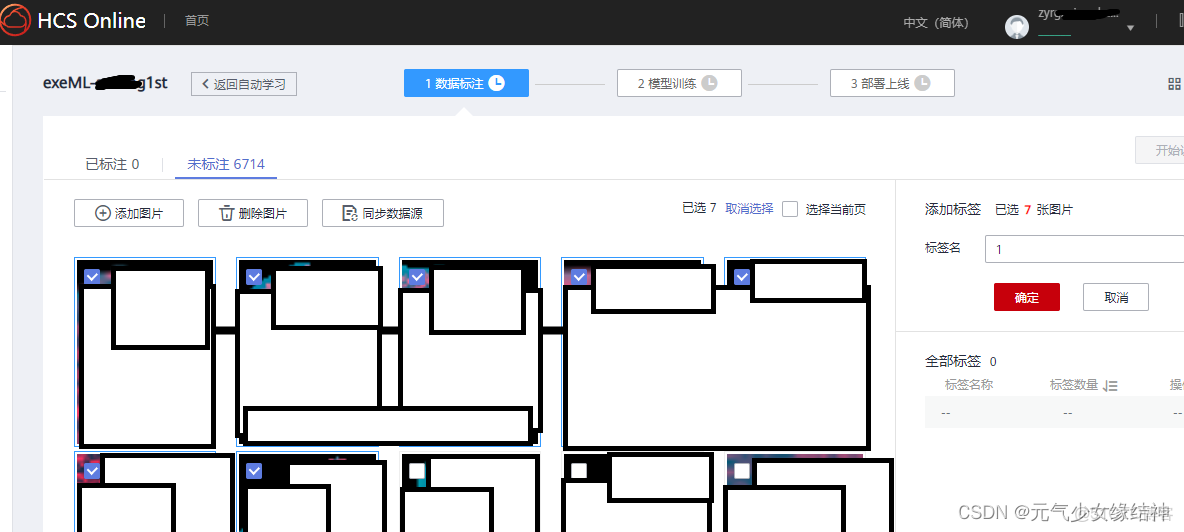Click 同步数据源 button
The height and width of the screenshot is (532, 1184).
[383, 213]
